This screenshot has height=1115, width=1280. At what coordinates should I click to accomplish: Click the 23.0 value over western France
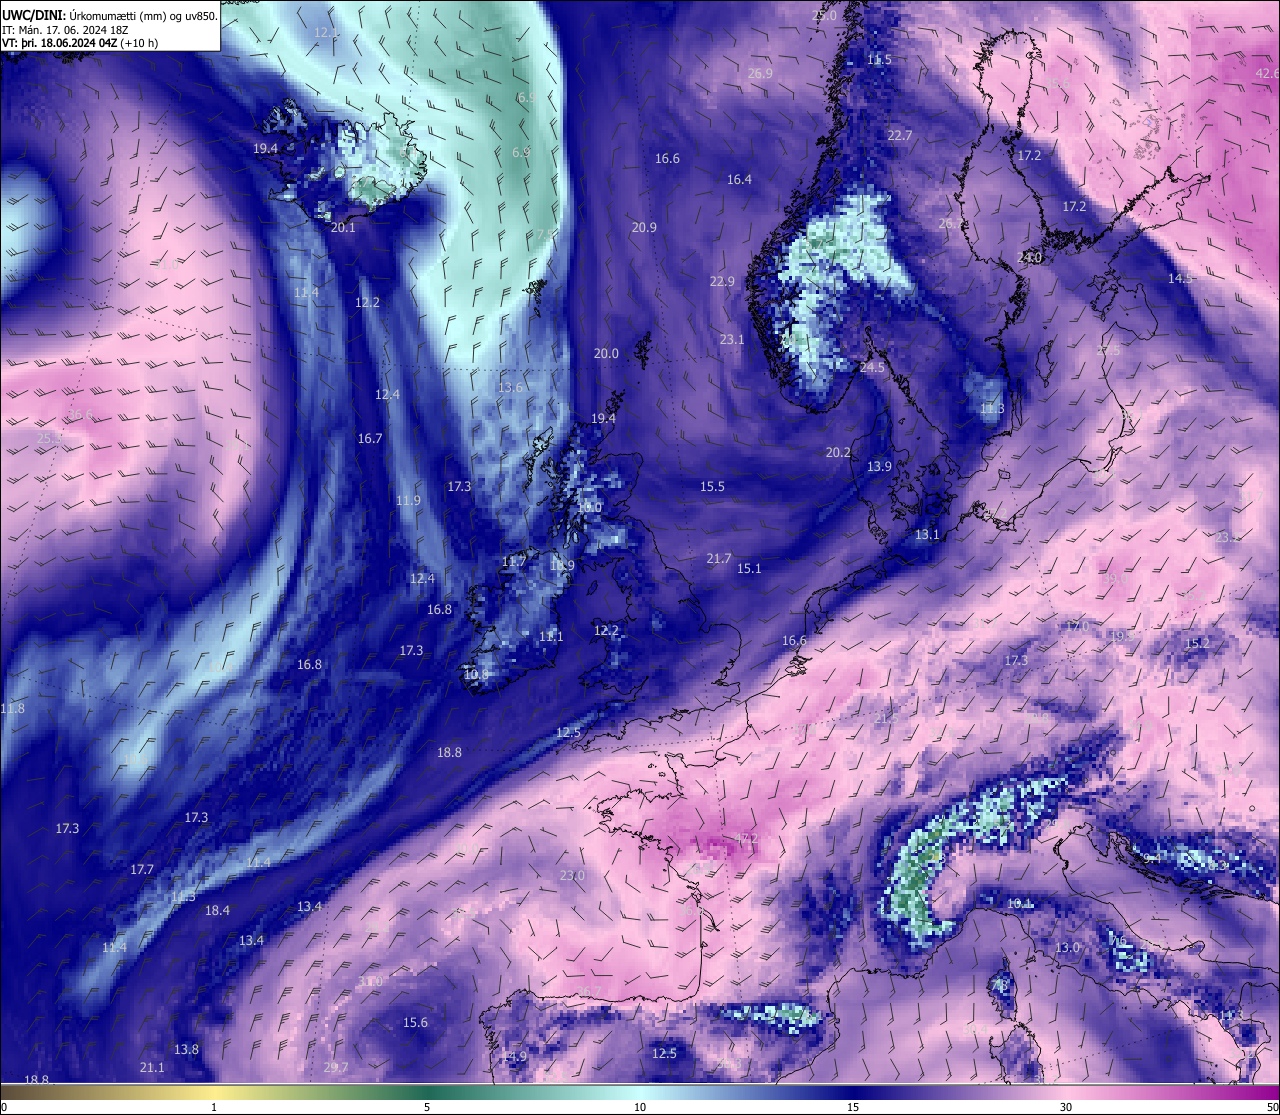click(x=572, y=876)
